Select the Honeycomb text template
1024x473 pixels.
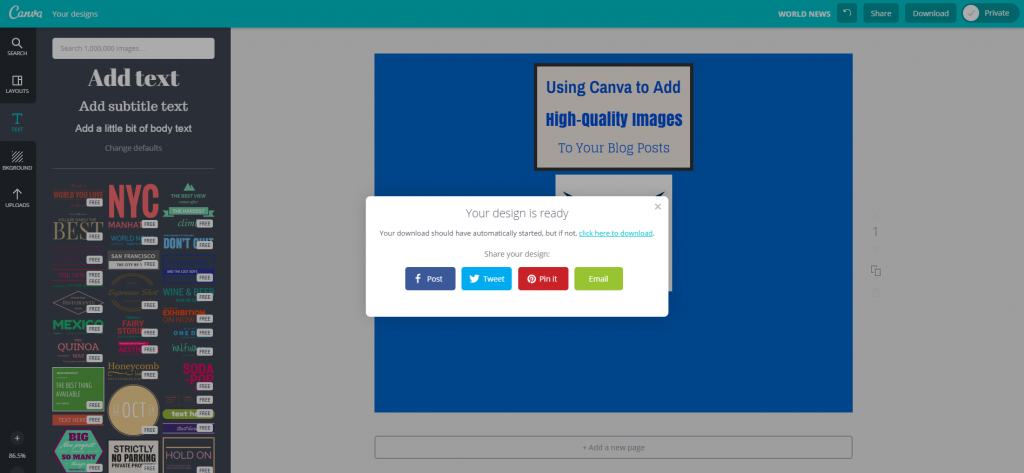(133, 370)
